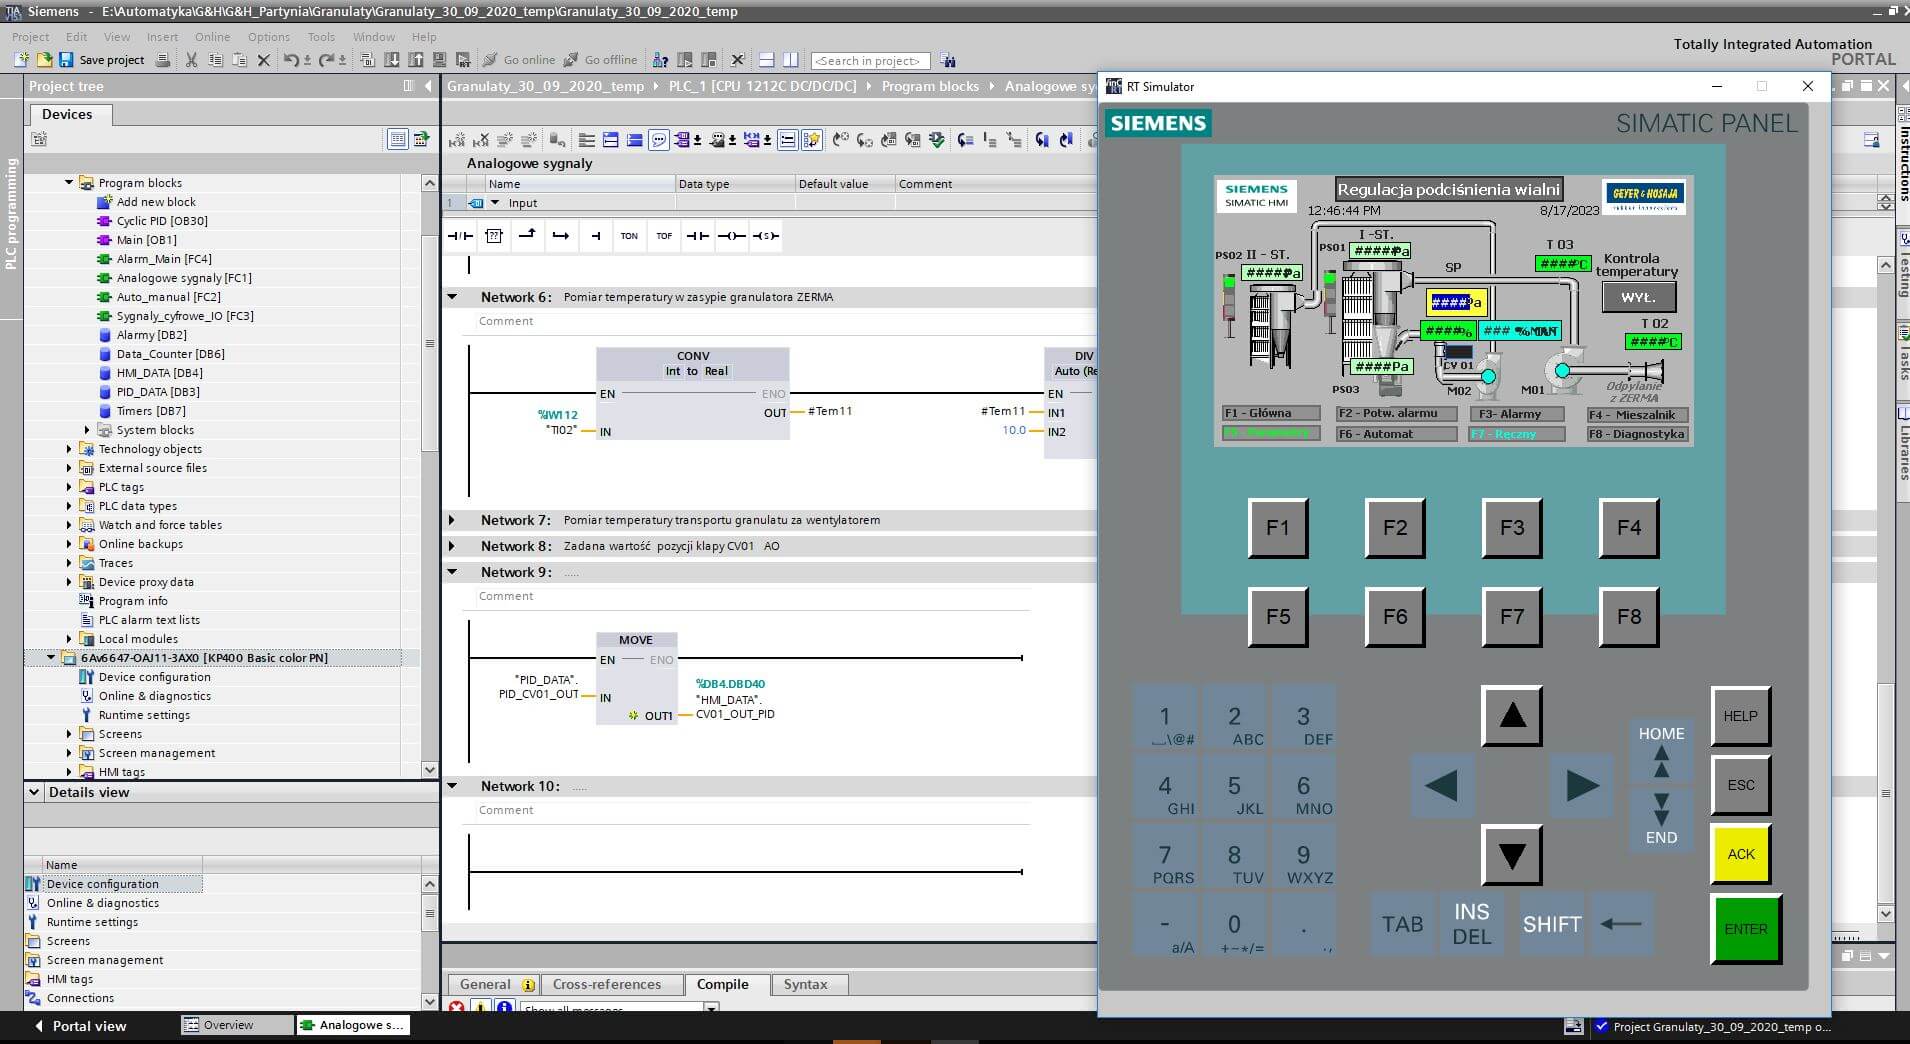Insert a TON timer from favorites bar
This screenshot has width=1910, height=1044.
point(628,236)
